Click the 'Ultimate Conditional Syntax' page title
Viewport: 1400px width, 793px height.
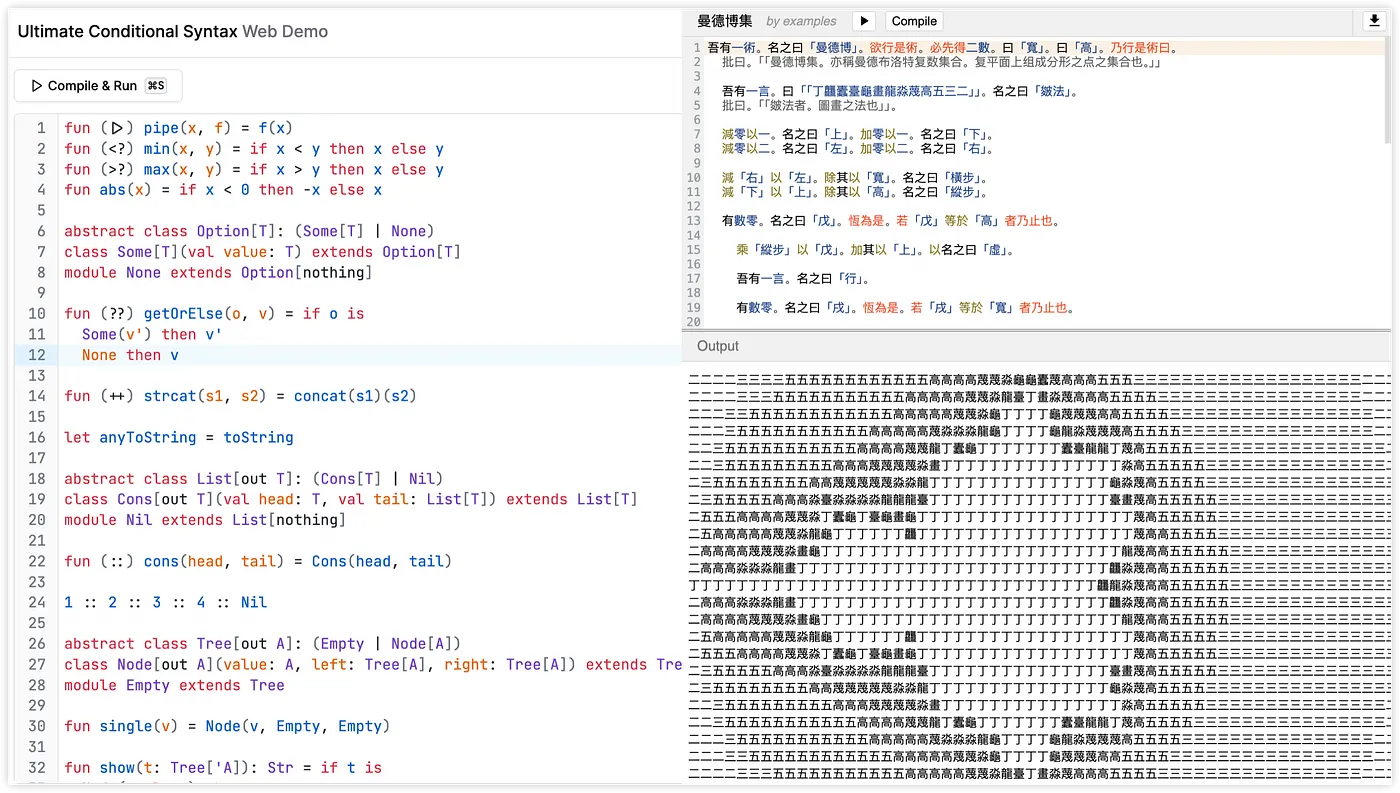point(127,31)
